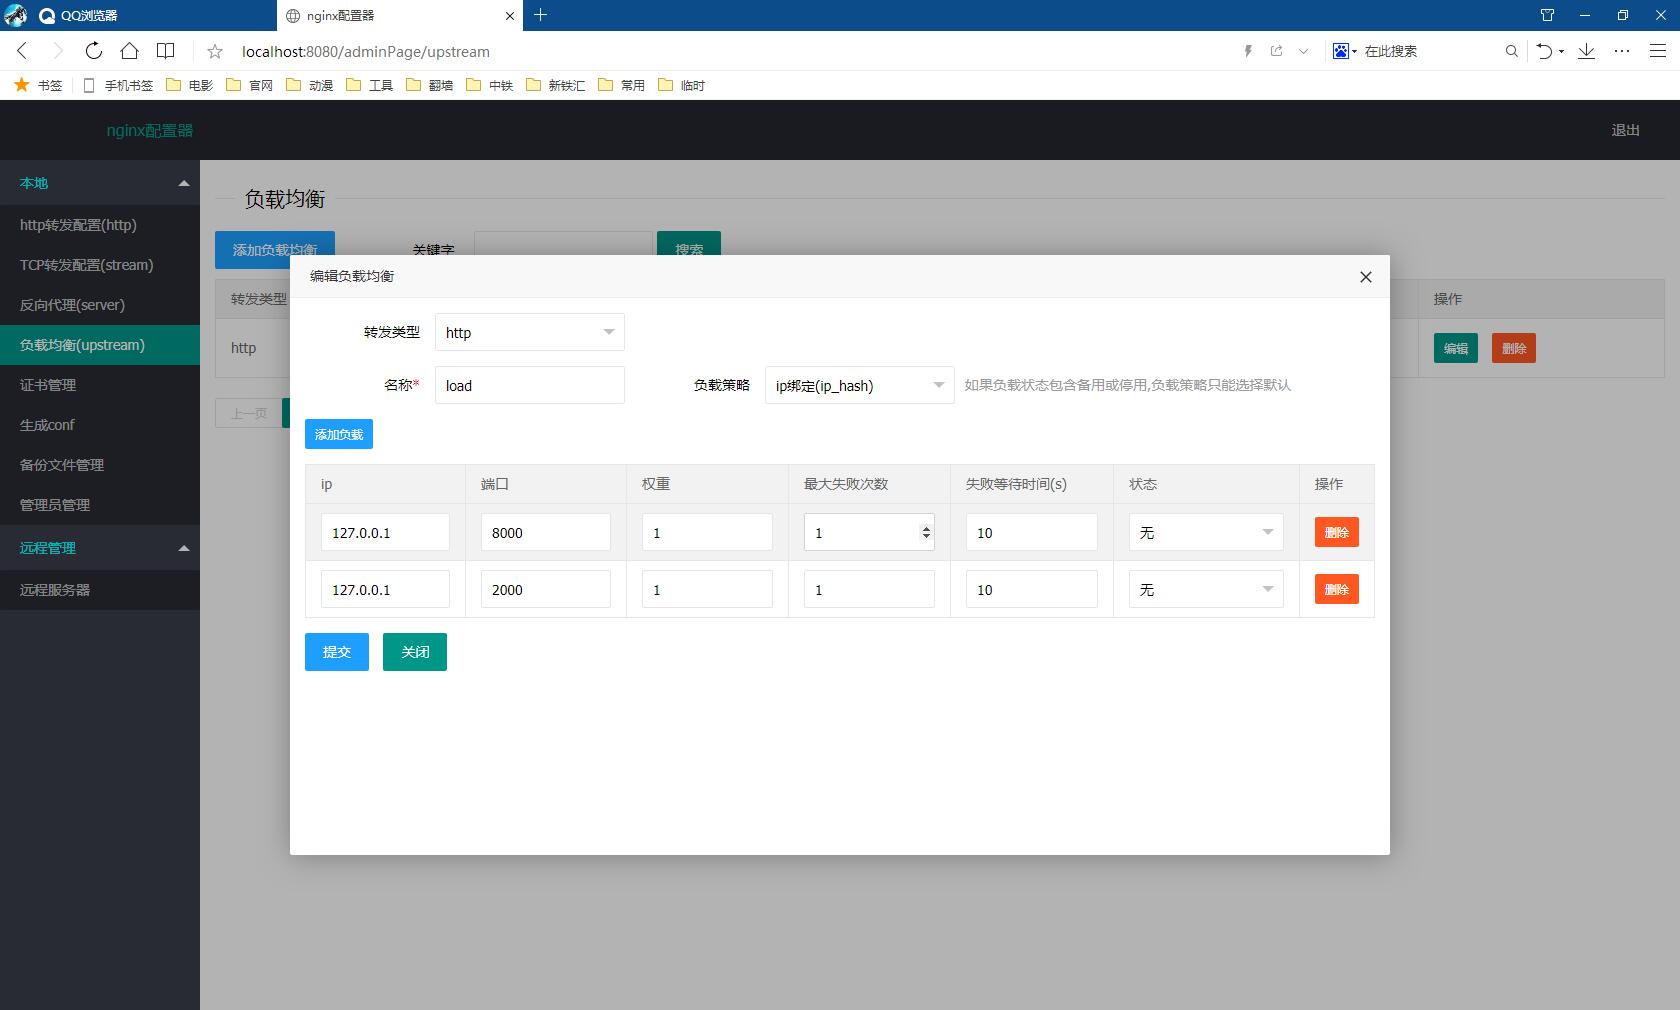The height and width of the screenshot is (1010, 1680).
Task: Delete the port 8000 load row
Action: pyautogui.click(x=1337, y=532)
